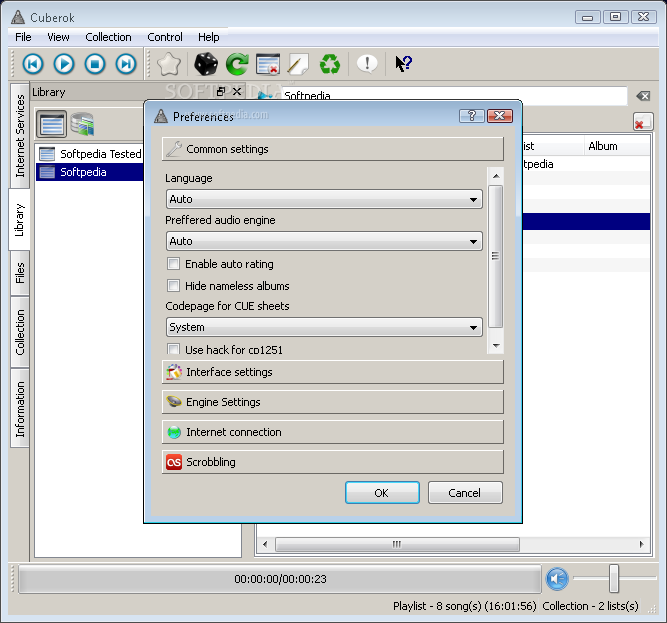
Task: Open Codepage for CUE sheets dropdown
Action: (324, 327)
